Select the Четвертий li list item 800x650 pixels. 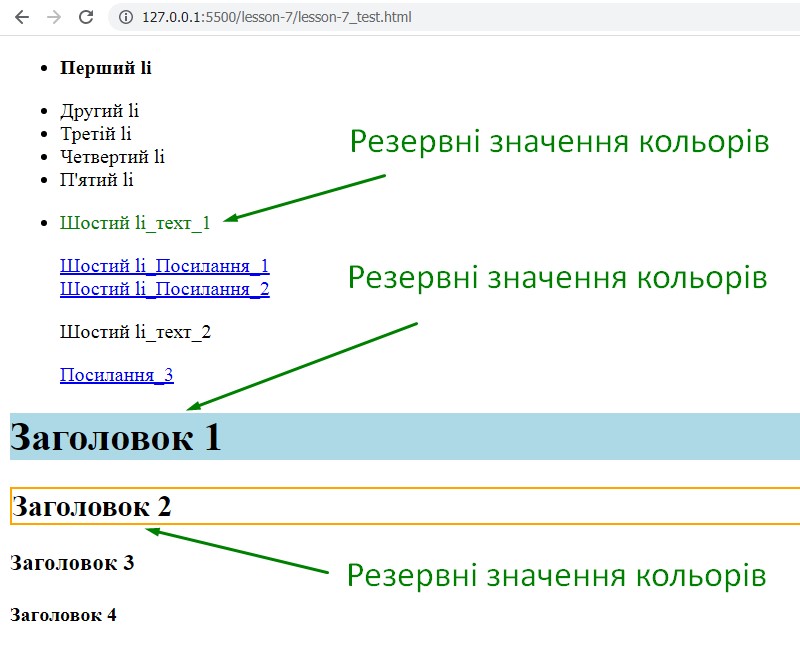pyautogui.click(x=112, y=157)
